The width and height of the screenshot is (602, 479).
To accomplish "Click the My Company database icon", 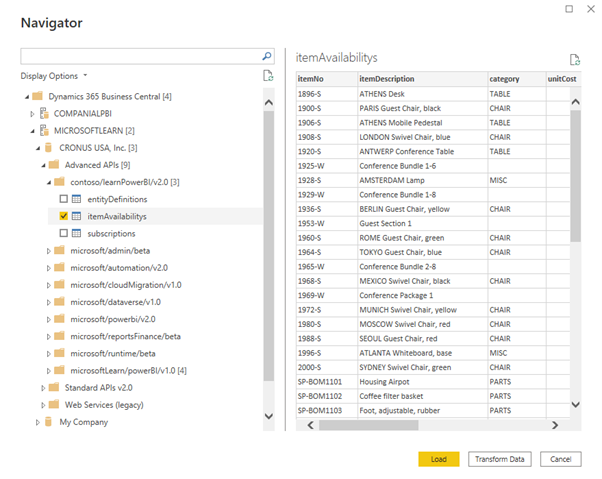I will [x=48, y=421].
